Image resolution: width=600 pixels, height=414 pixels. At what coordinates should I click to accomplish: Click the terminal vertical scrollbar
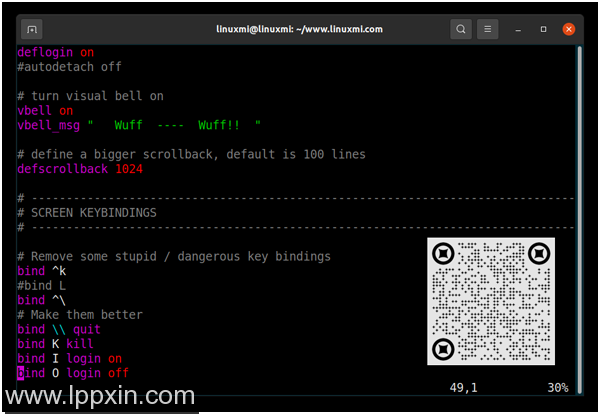tap(580, 220)
